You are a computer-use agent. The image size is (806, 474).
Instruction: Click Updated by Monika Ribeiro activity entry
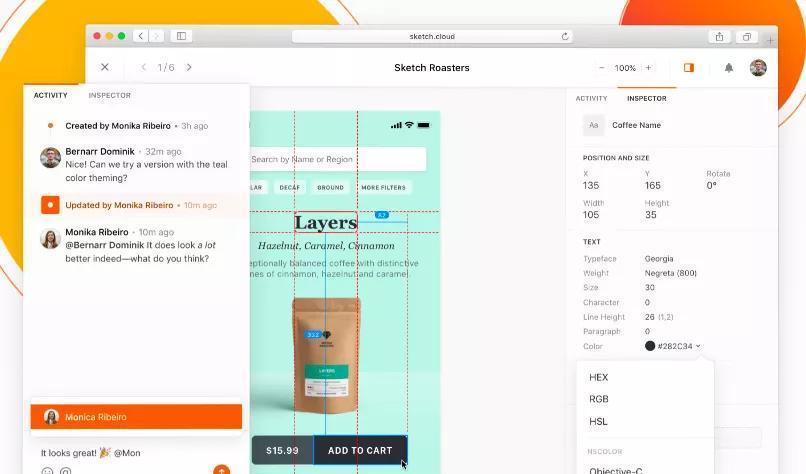click(x=137, y=205)
